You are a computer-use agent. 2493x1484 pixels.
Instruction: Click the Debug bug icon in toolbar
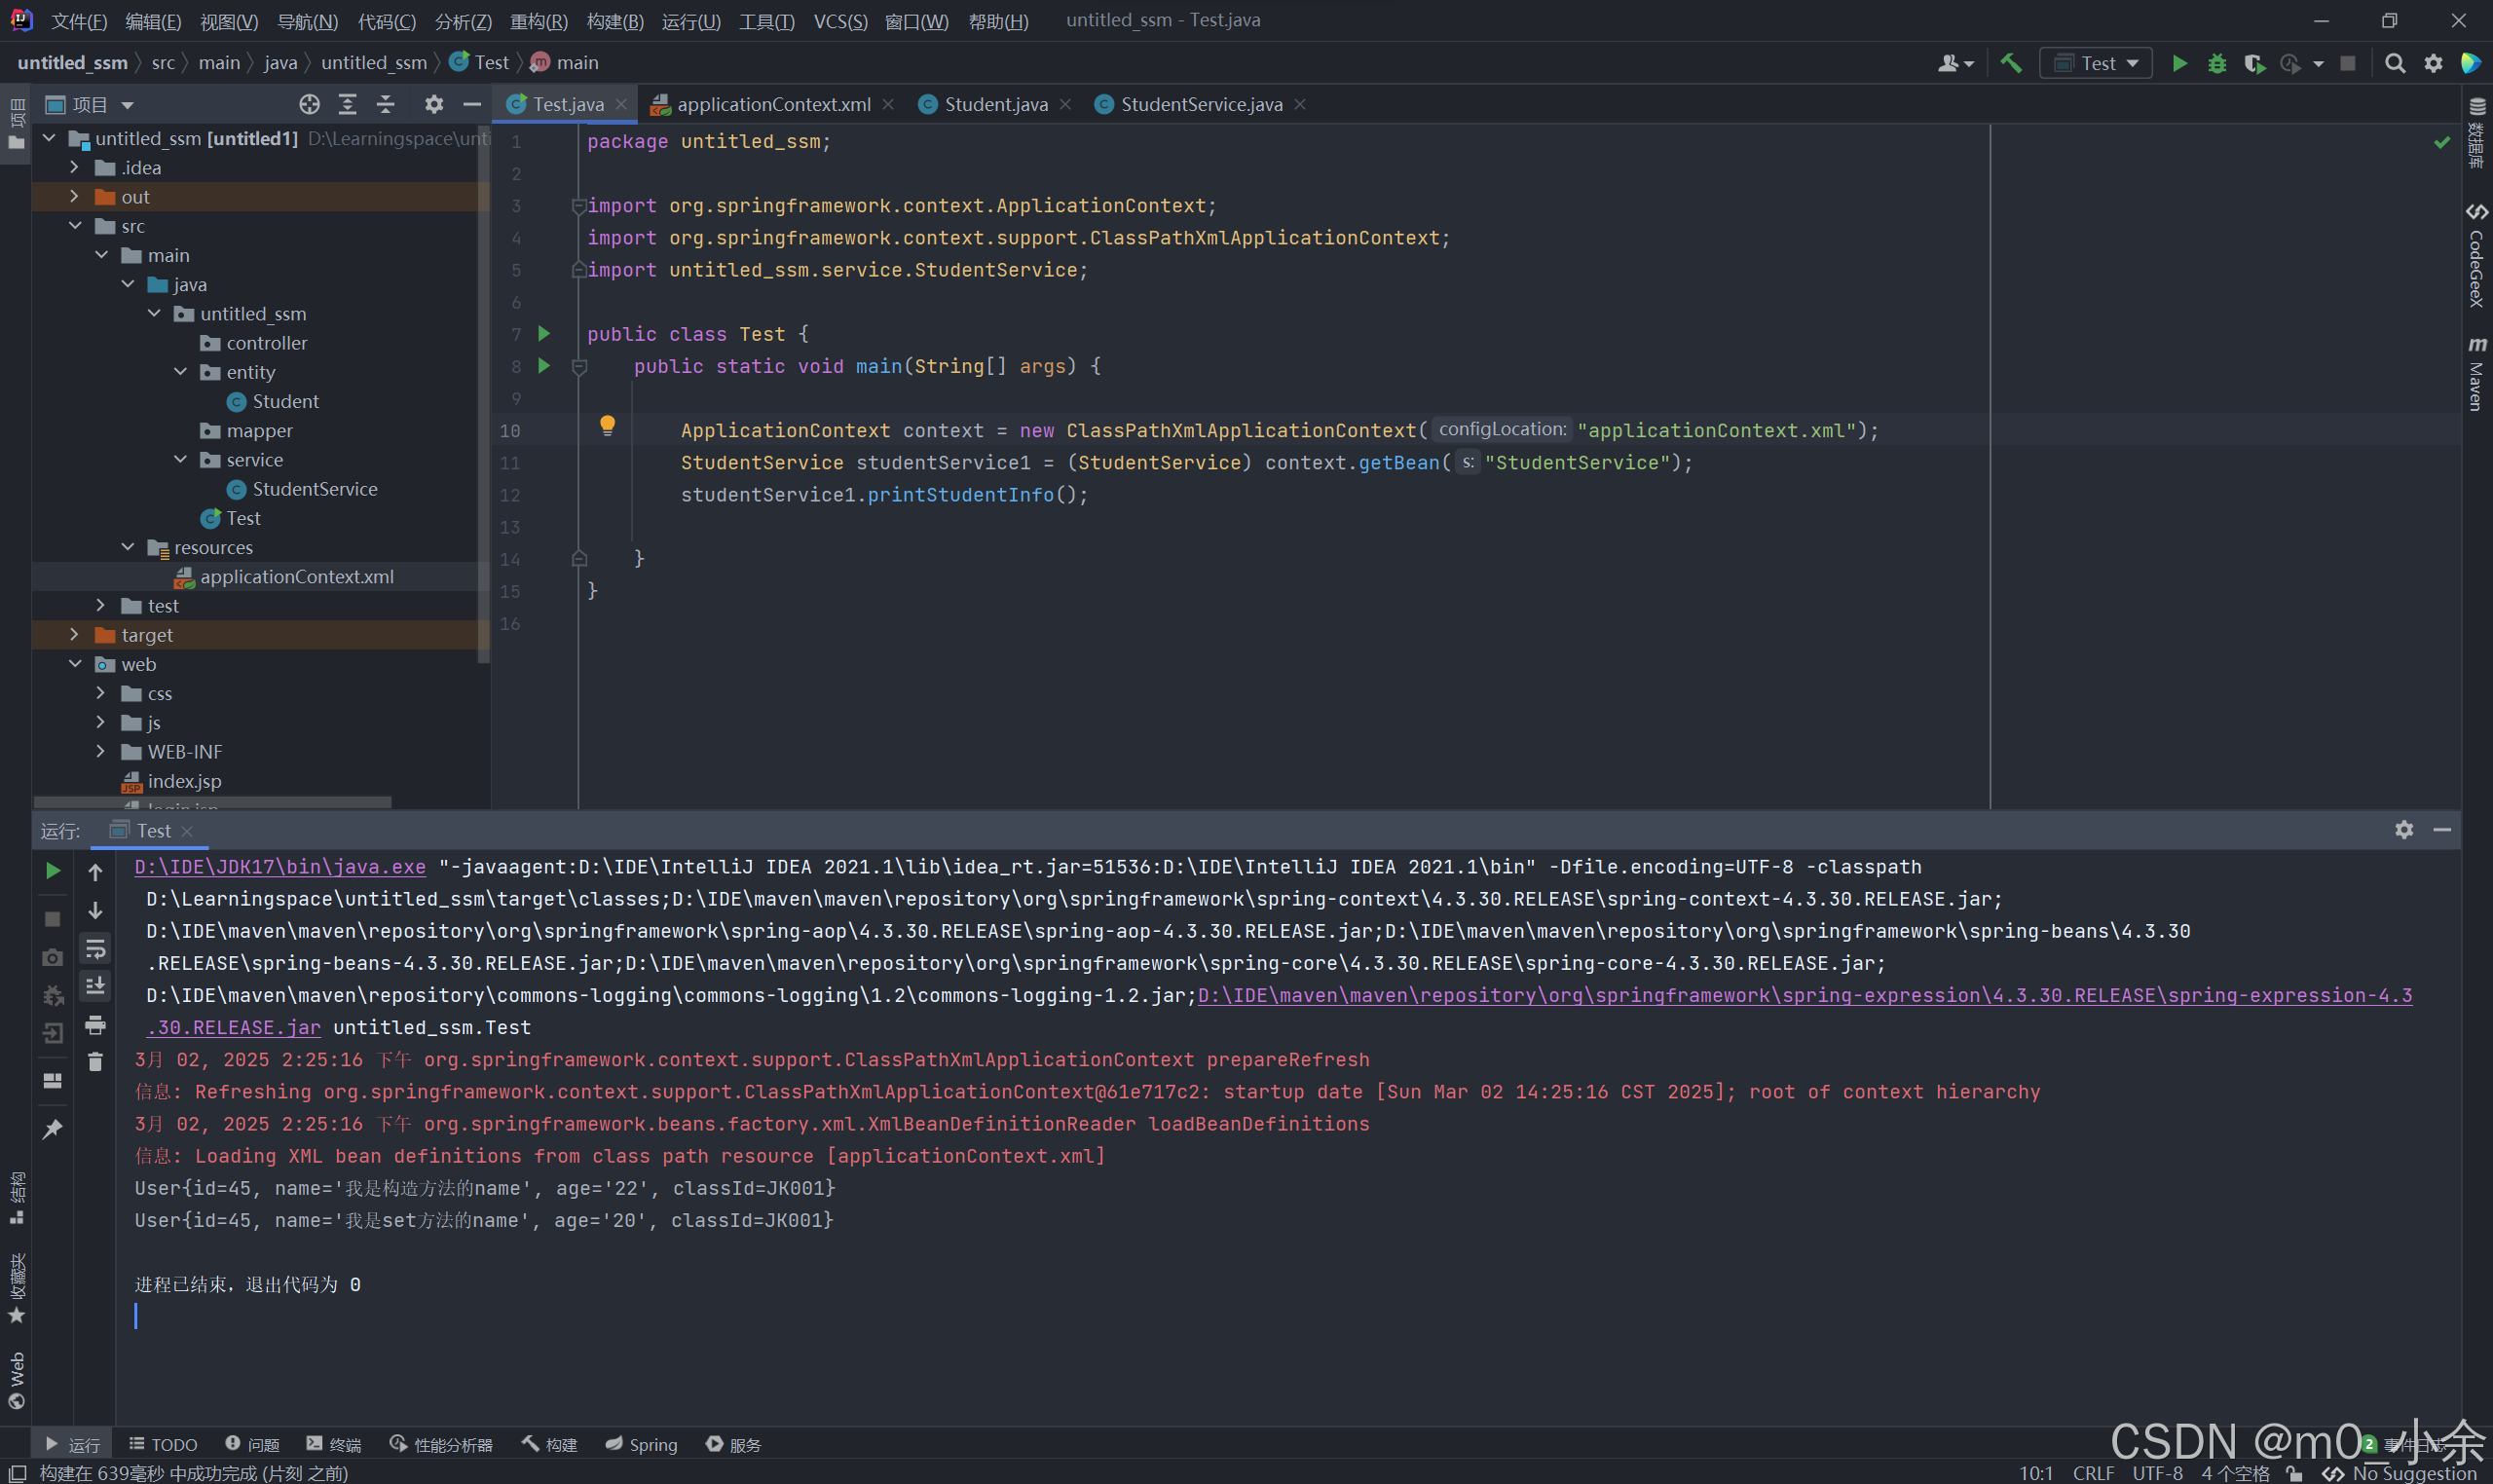click(x=2217, y=64)
